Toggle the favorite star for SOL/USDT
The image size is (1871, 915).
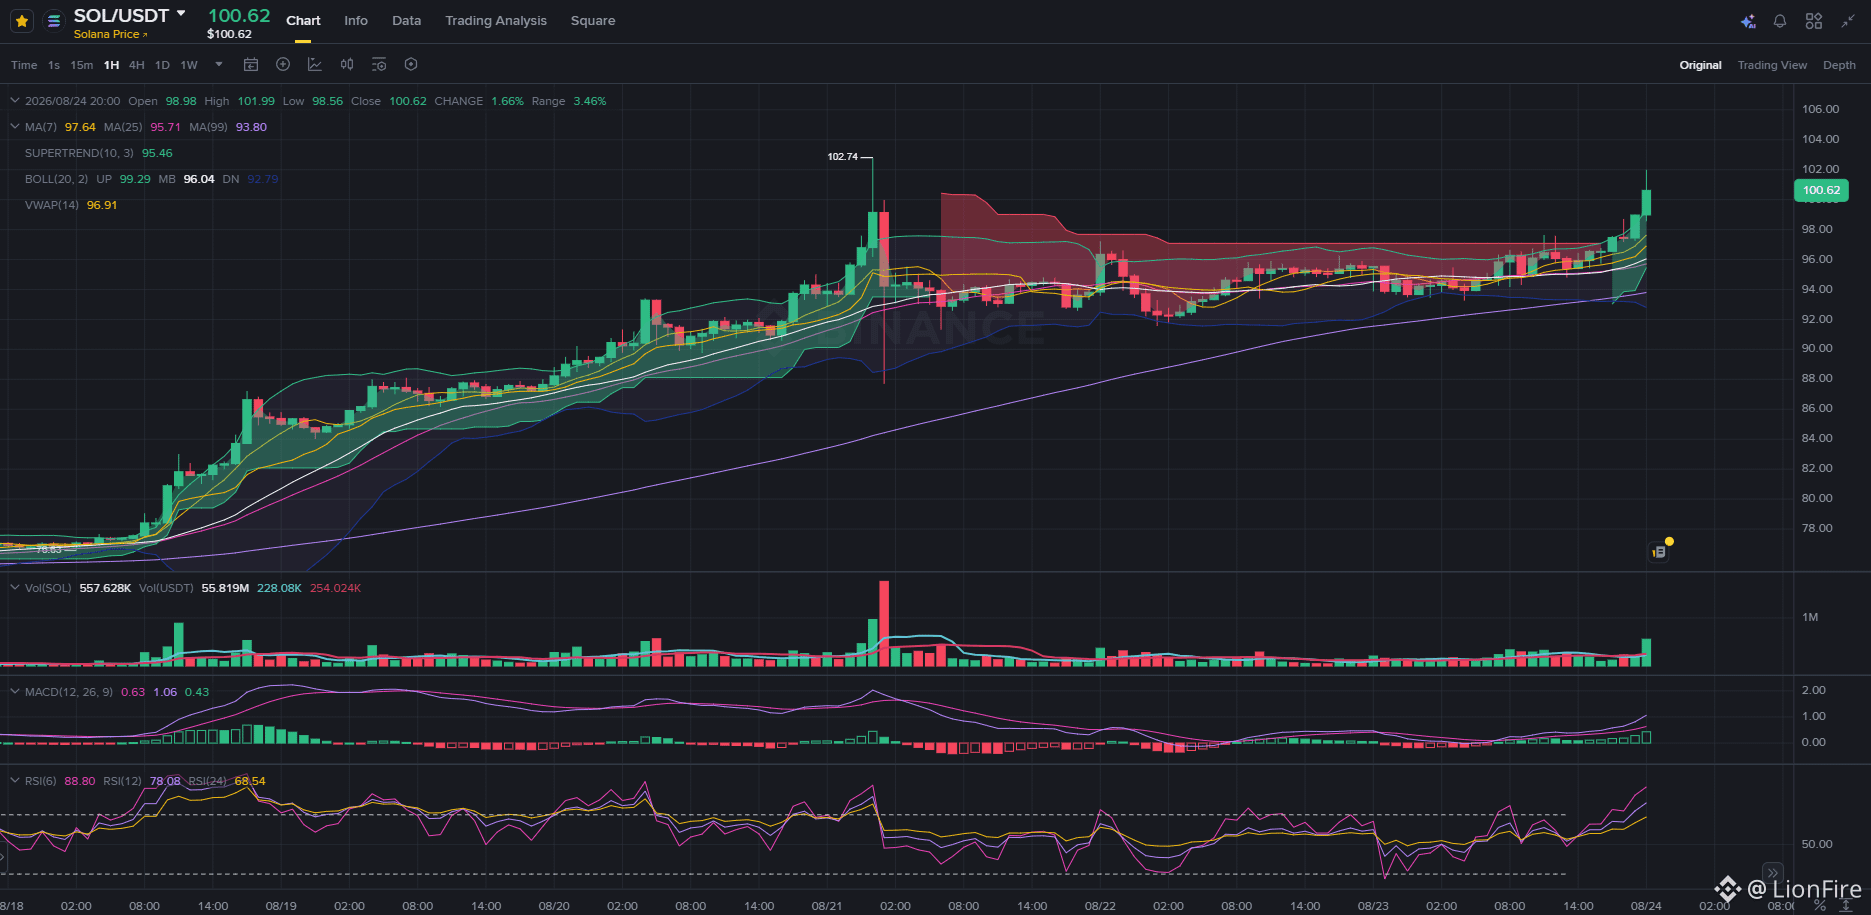[x=22, y=21]
